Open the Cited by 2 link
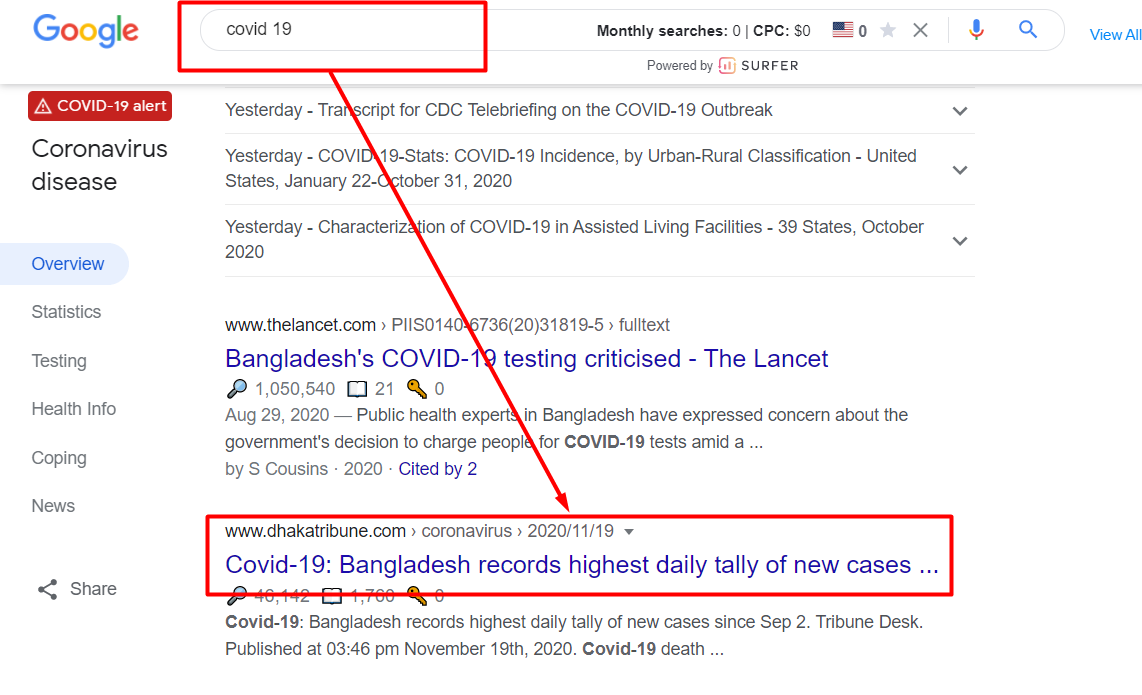Viewport: 1142px width, 695px height. pos(437,468)
